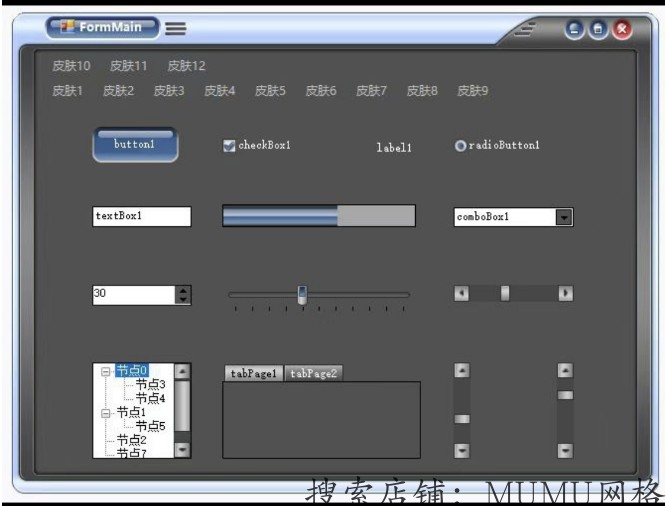Click the trackbar slider thumb
Screen dimensions: 666x506
302,295
